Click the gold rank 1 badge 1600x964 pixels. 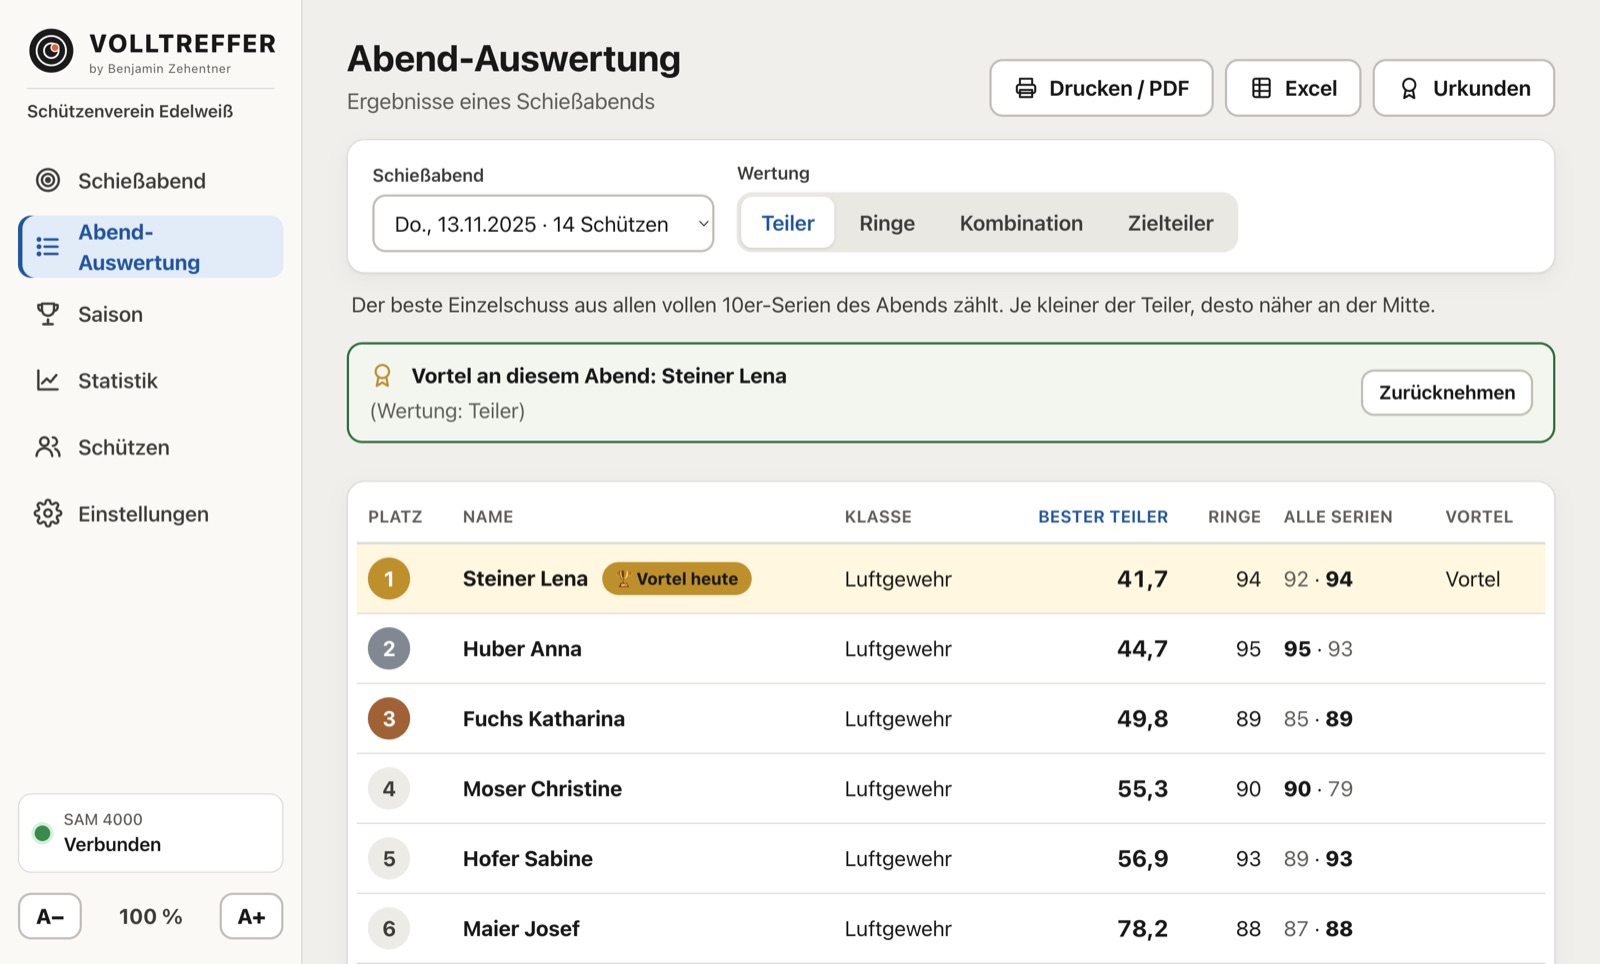(389, 578)
